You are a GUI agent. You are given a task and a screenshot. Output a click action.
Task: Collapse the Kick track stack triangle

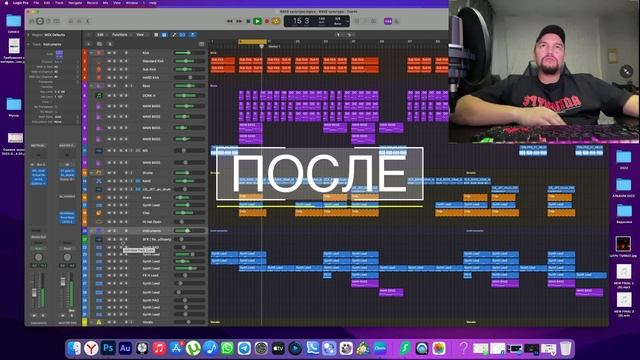91,53
